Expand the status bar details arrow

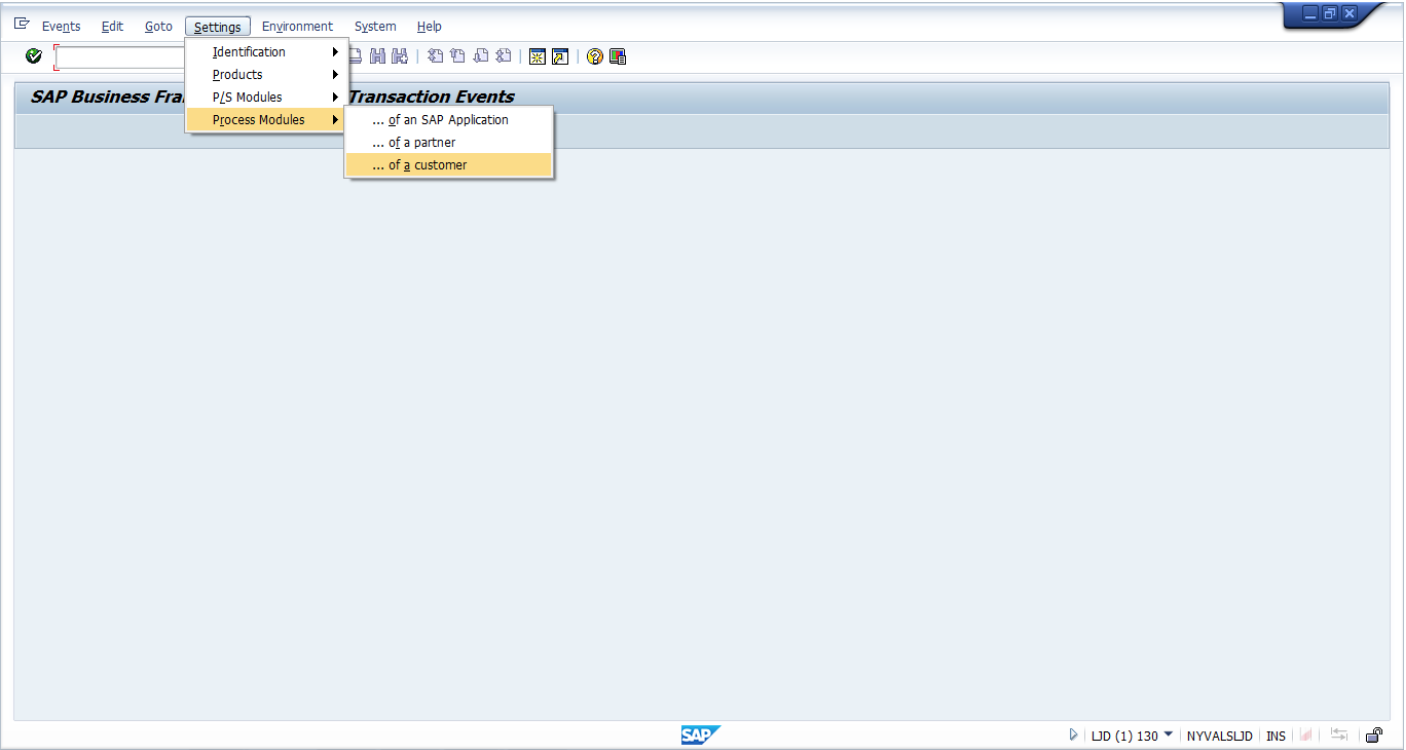point(1072,735)
